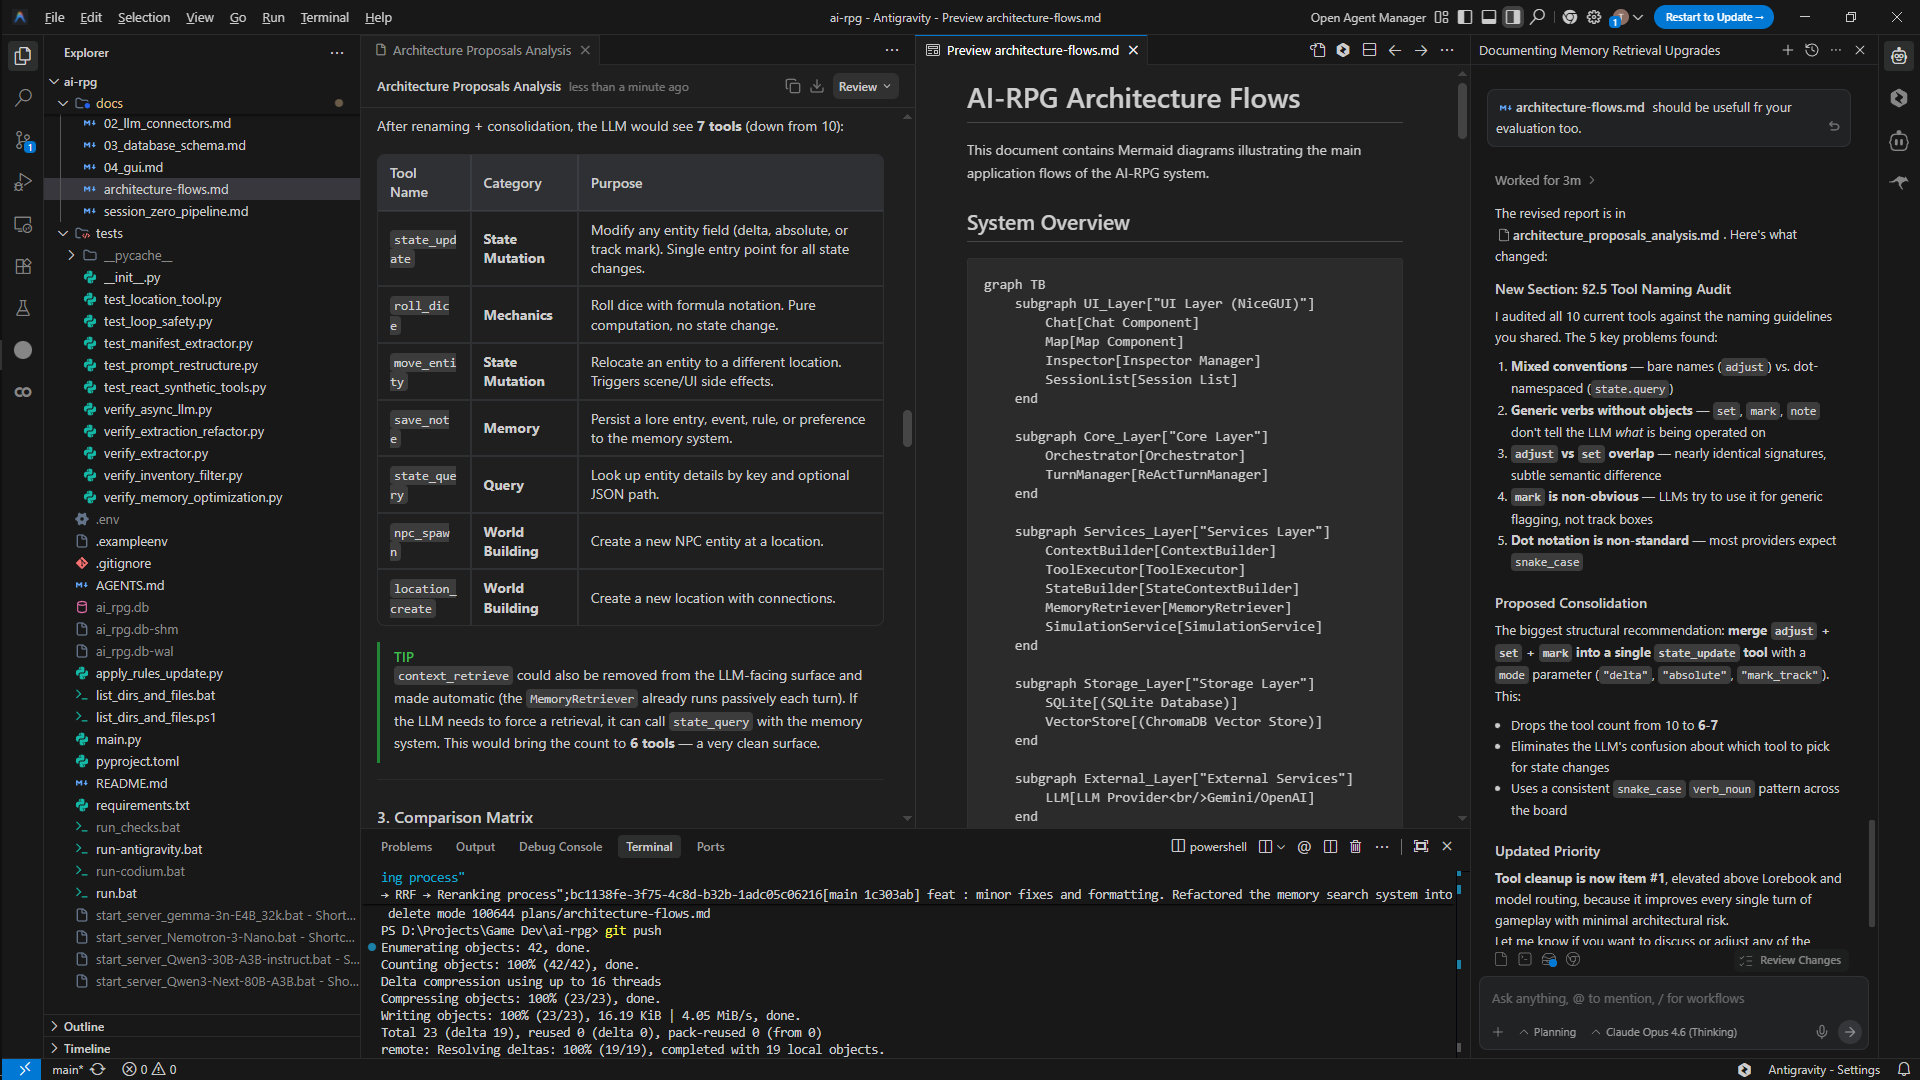Screen dimensions: 1920x1080
Task: Switch to Debug Console tab
Action: pyautogui.click(x=560, y=847)
